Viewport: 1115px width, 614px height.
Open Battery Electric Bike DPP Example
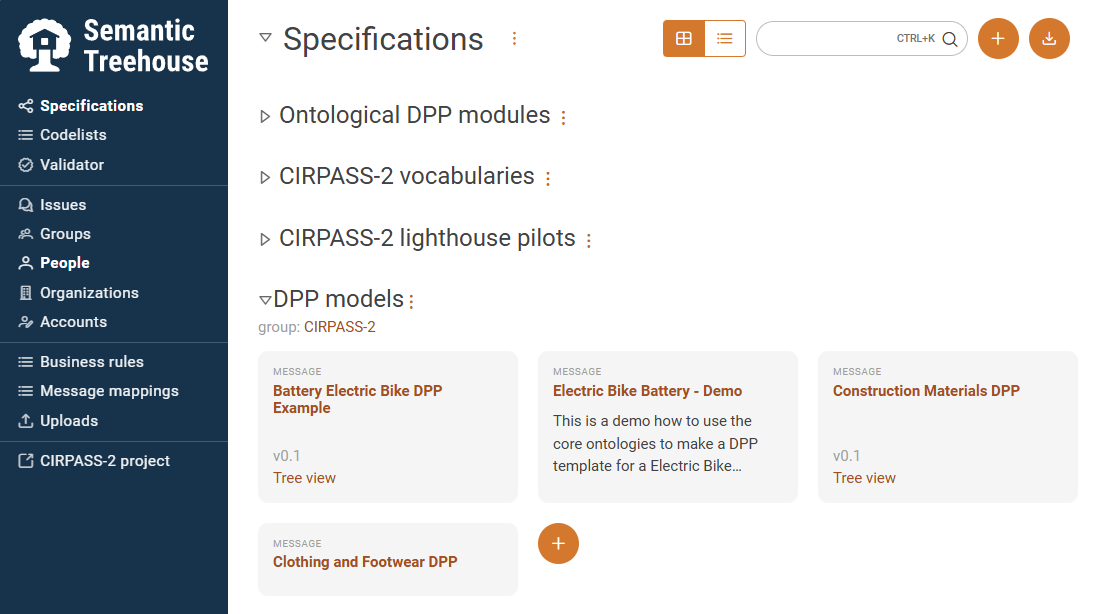tap(358, 399)
